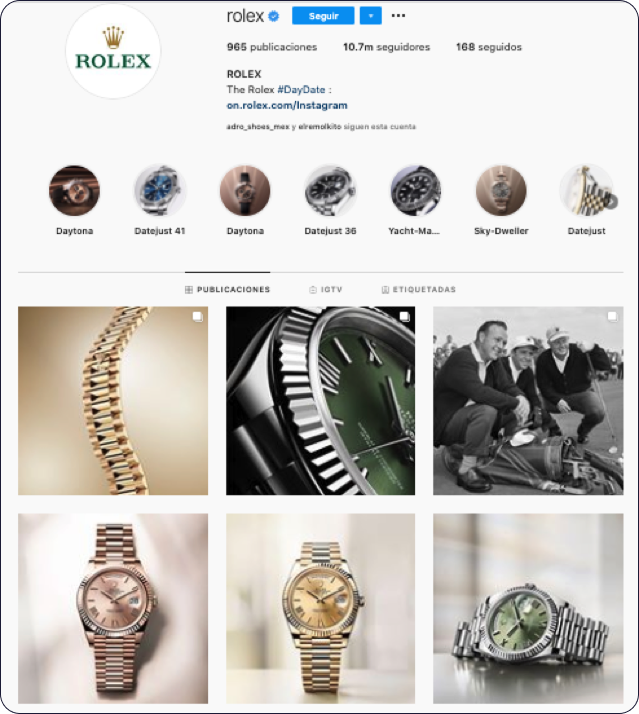The image size is (639, 714).
Task: Click the Seguir follow button
Action: click(x=323, y=16)
